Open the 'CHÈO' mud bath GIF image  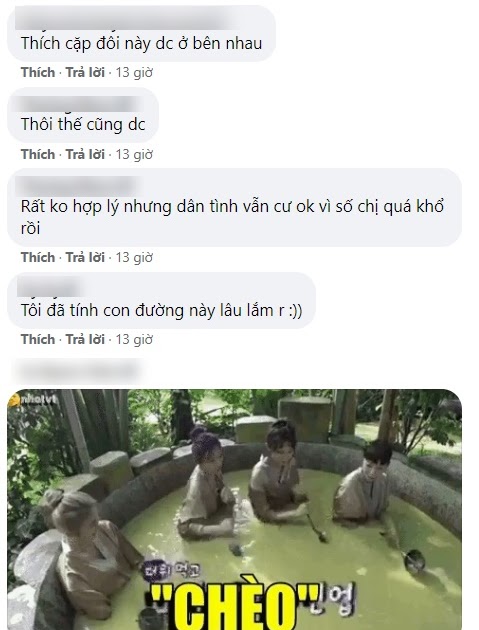click(x=235, y=509)
